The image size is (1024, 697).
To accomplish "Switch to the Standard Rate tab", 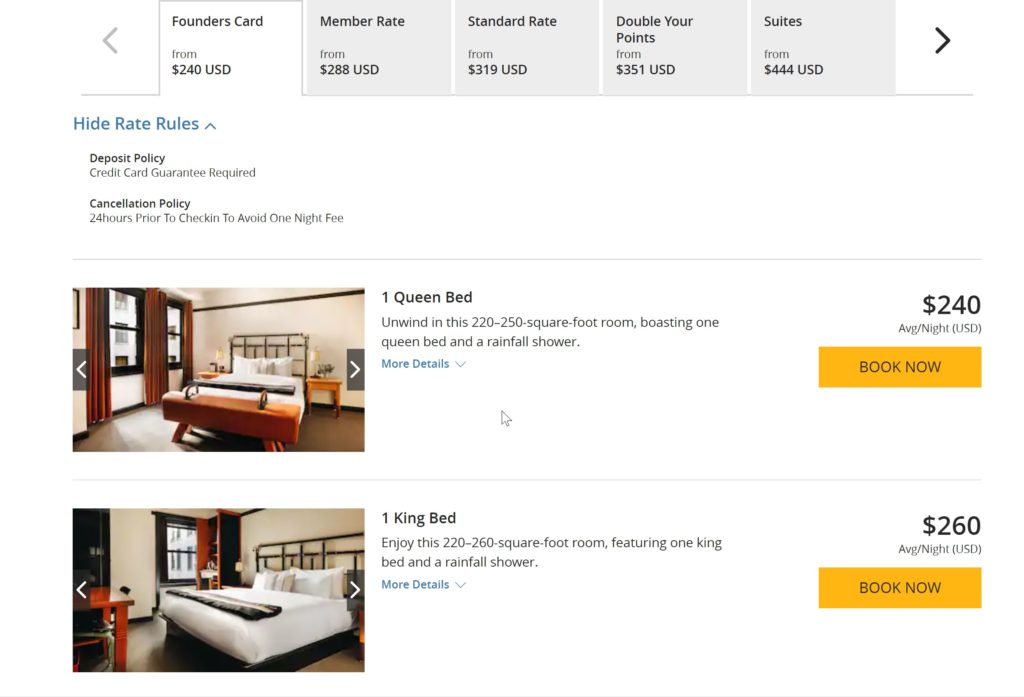I will tap(526, 46).
